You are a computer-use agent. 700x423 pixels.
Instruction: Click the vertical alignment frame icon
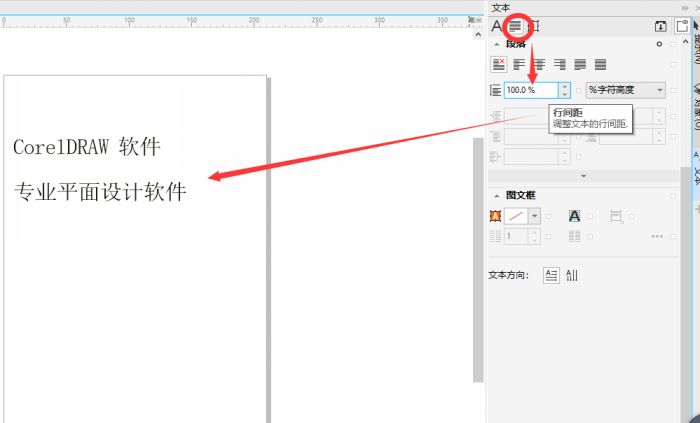pyautogui.click(x=616, y=217)
